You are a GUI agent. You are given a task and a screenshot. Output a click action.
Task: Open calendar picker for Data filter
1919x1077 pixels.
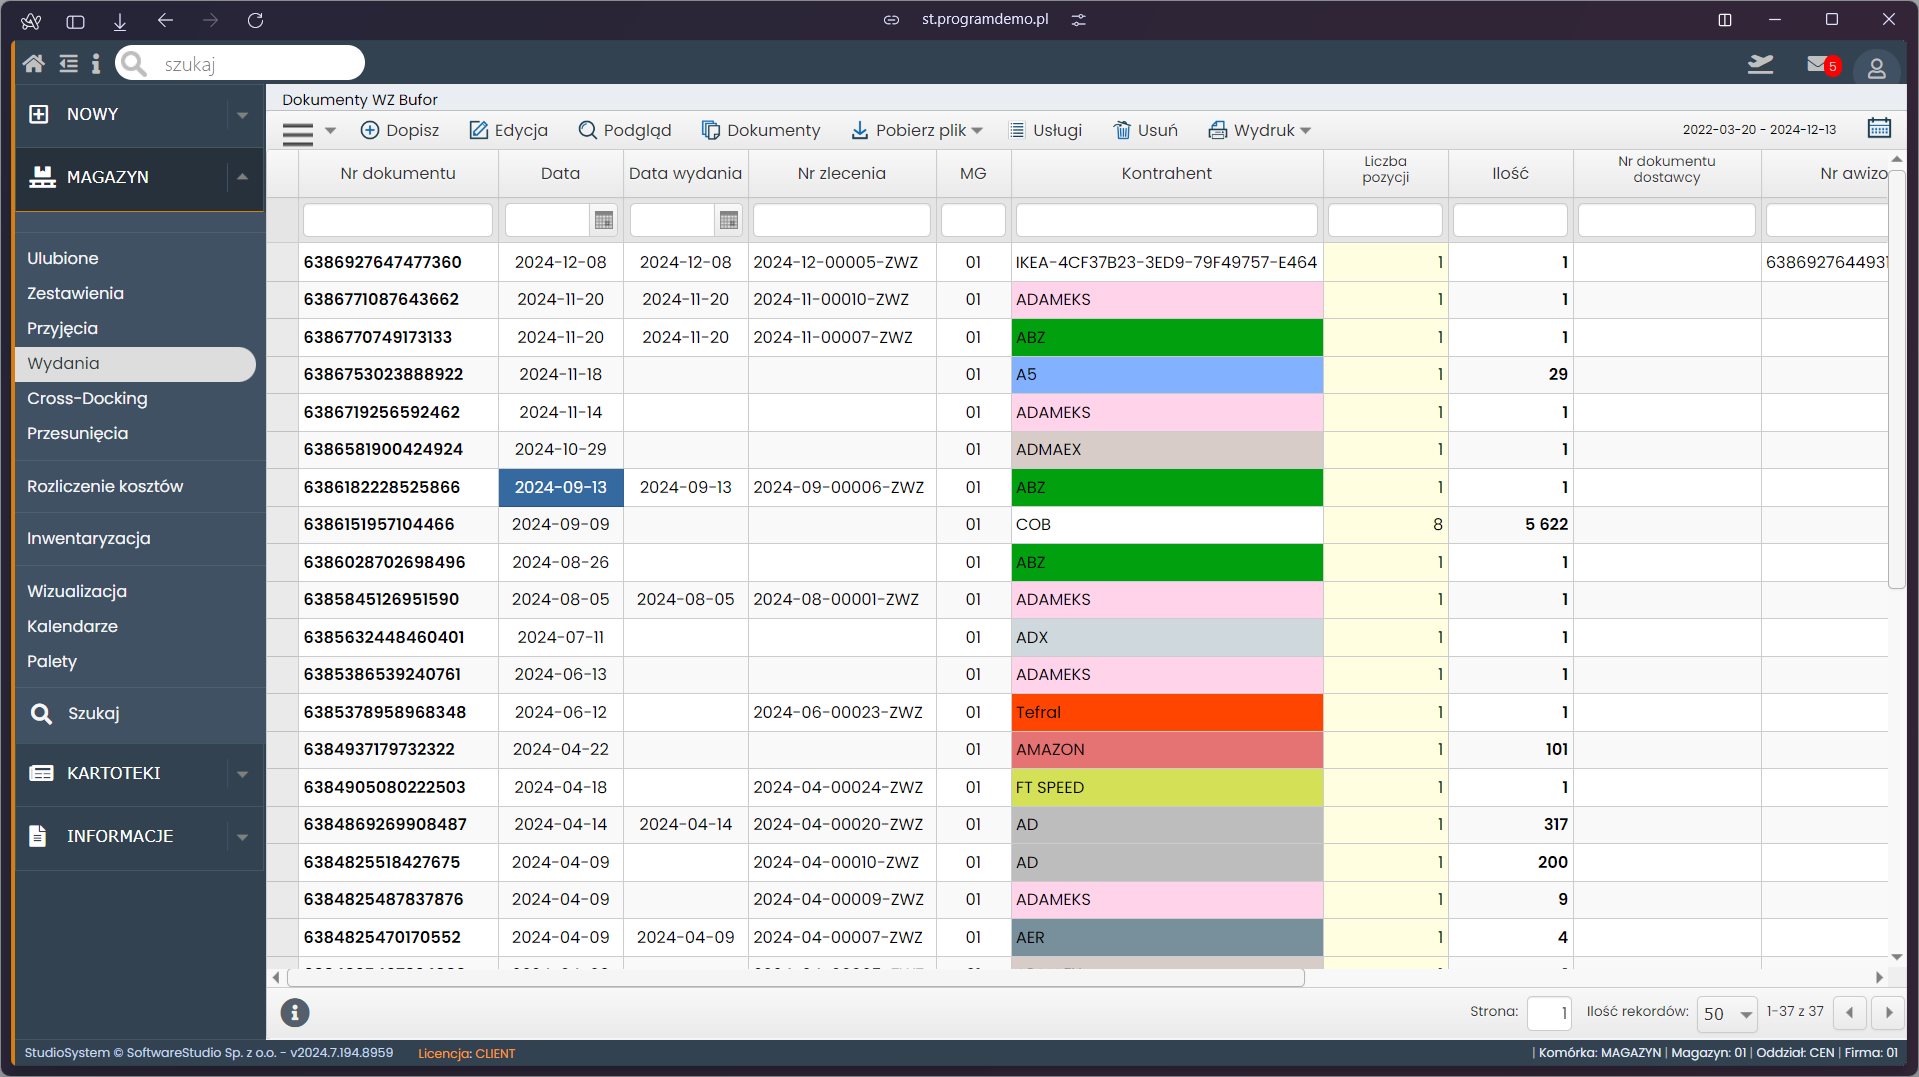603,220
